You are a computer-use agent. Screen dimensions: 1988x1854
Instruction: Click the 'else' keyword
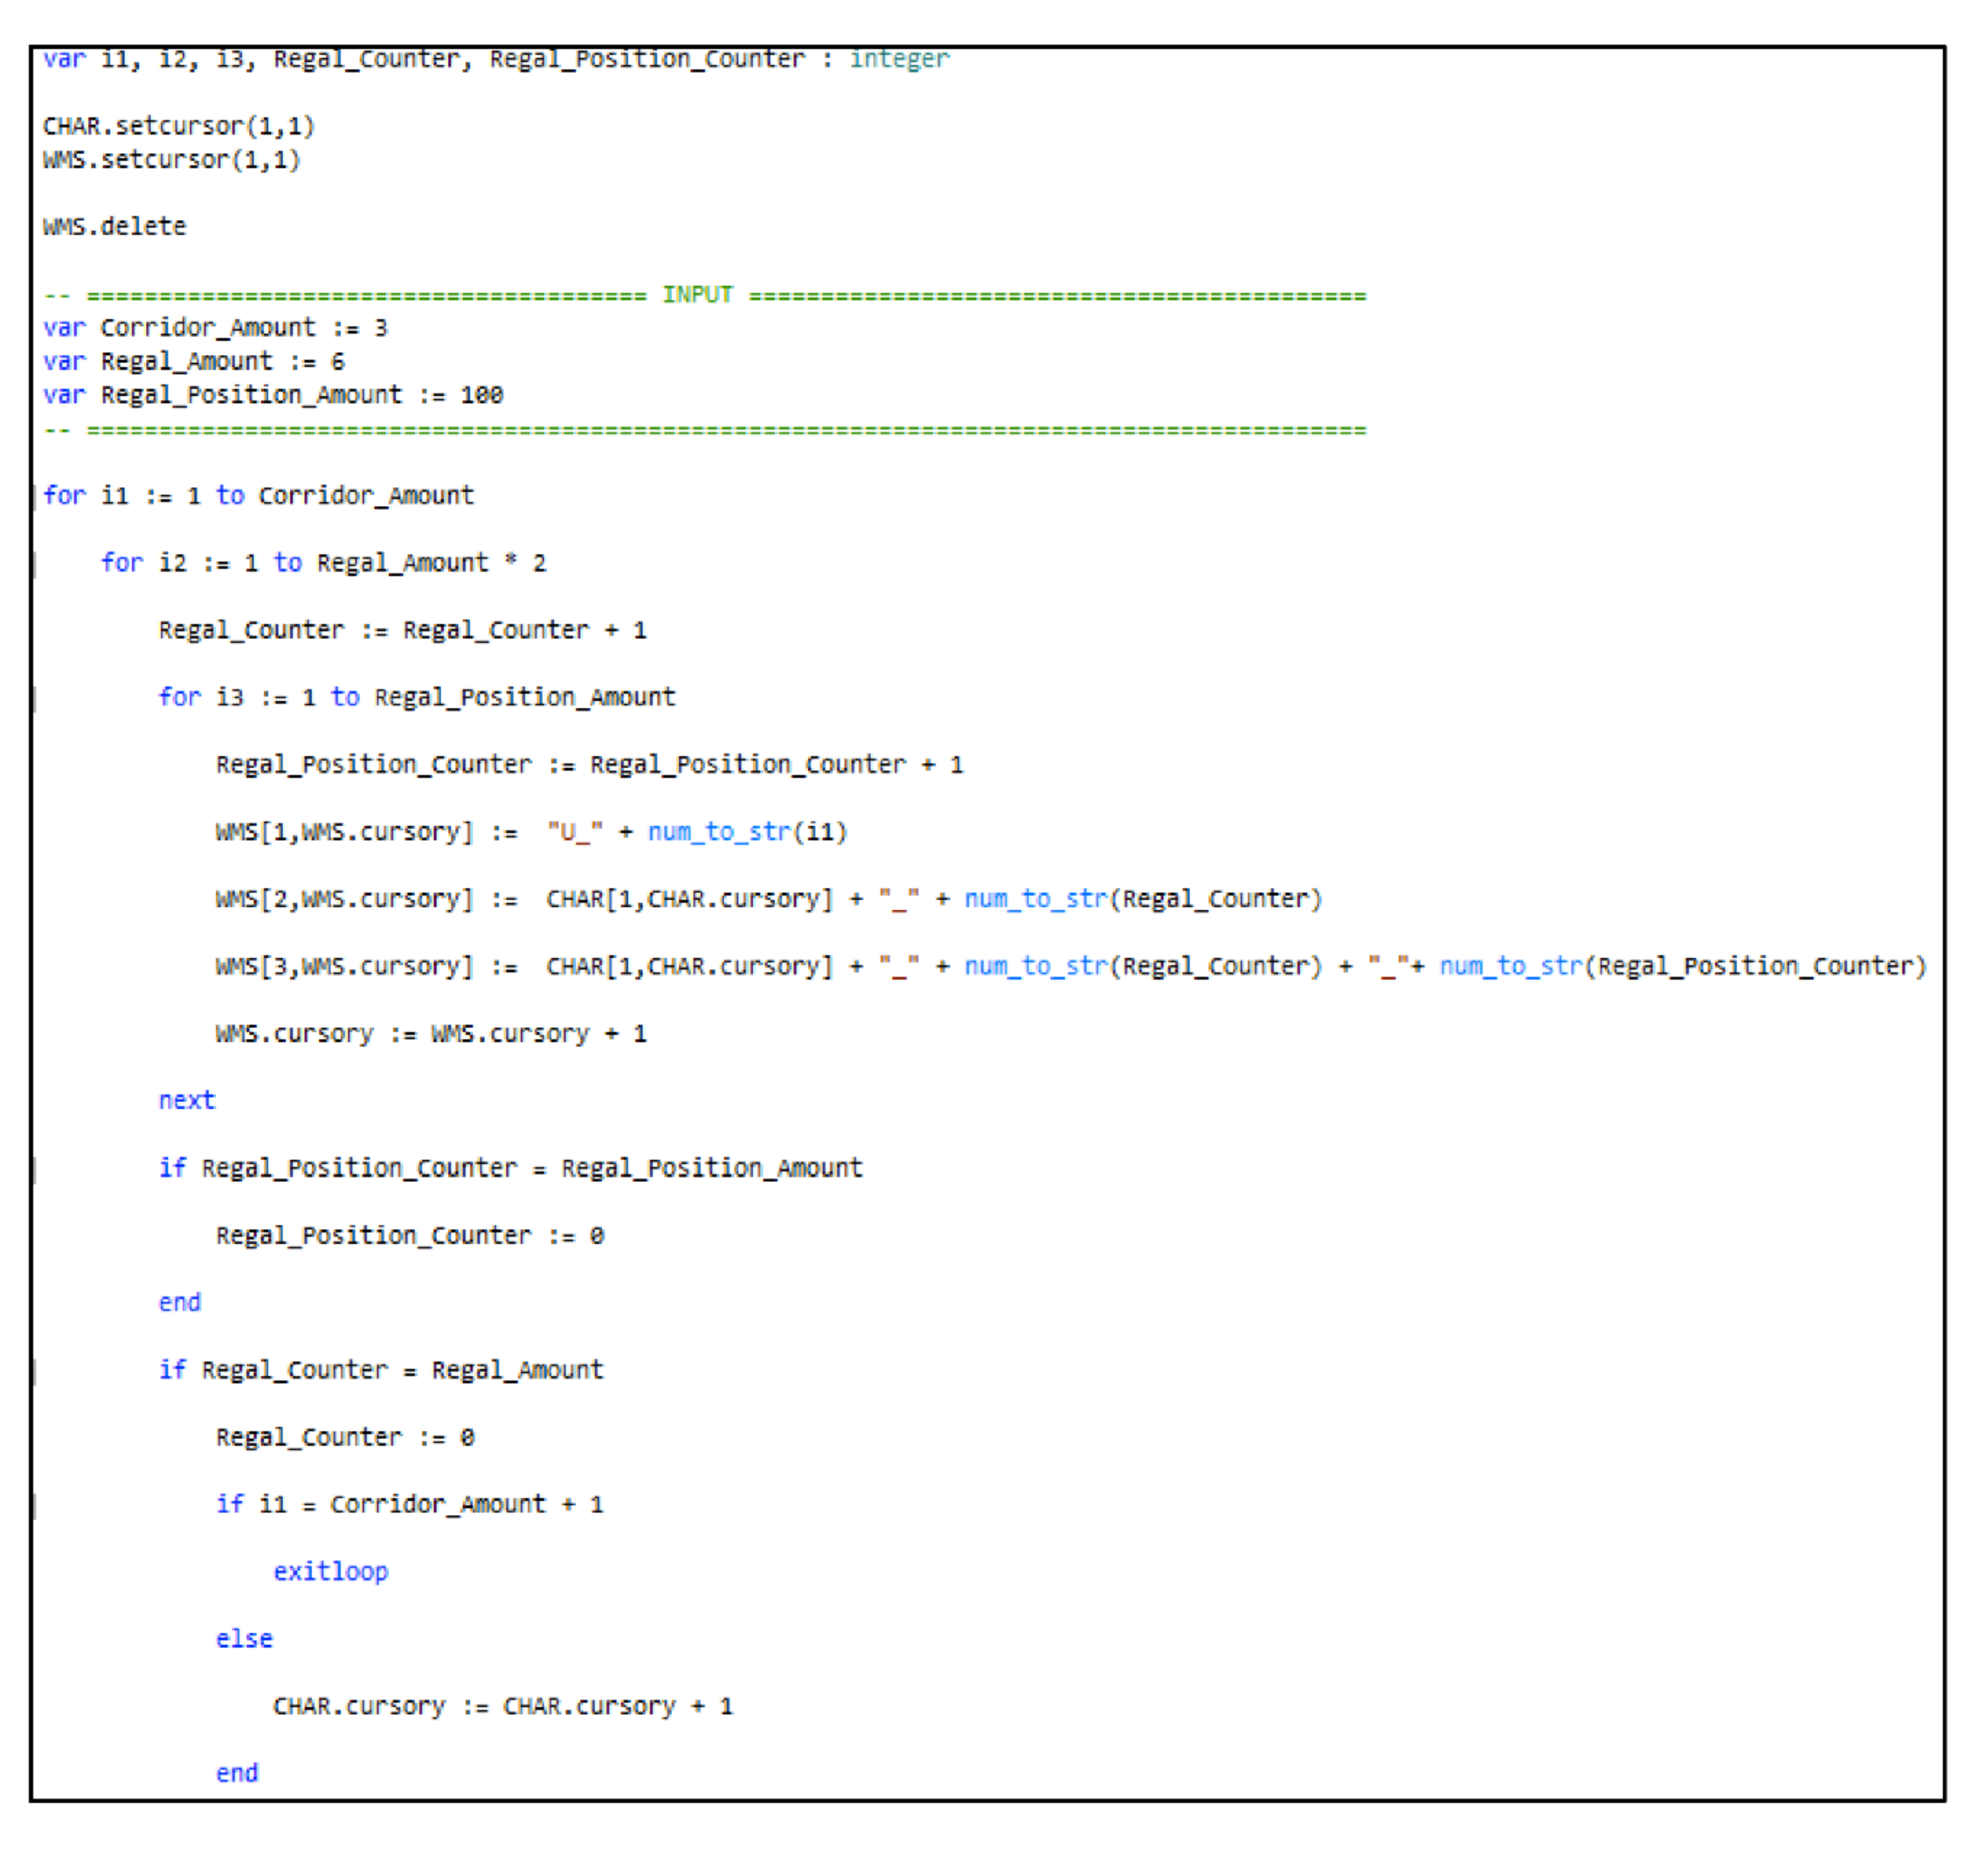click(x=244, y=1638)
